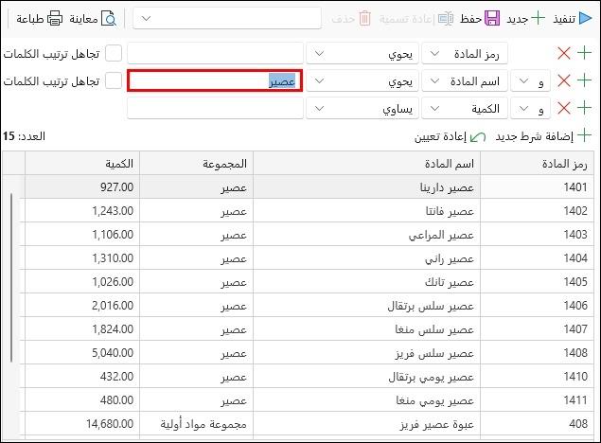Open the يحوي operator dropdown in the اسم المادة row
The width and height of the screenshot is (601, 443).
[x=362, y=81]
